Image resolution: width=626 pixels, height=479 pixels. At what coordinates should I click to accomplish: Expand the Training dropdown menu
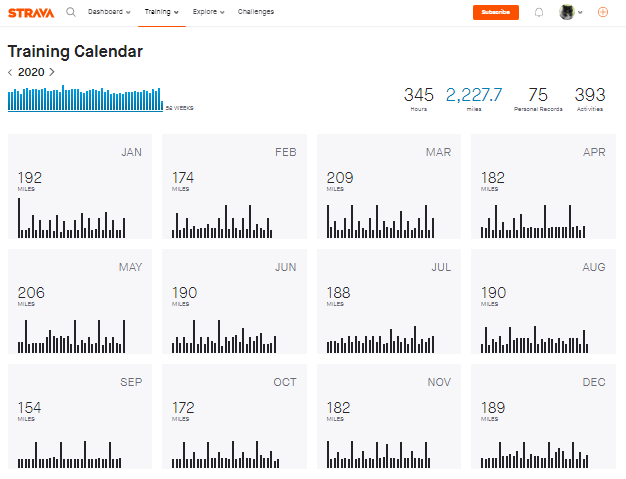click(x=161, y=12)
